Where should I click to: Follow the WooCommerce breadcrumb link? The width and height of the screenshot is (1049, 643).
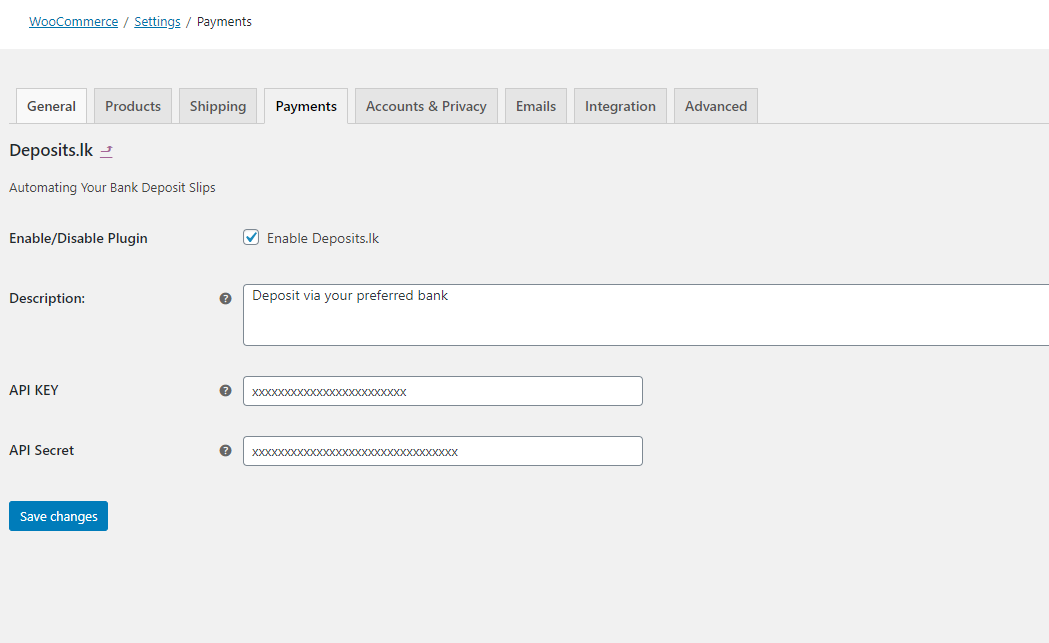[74, 21]
